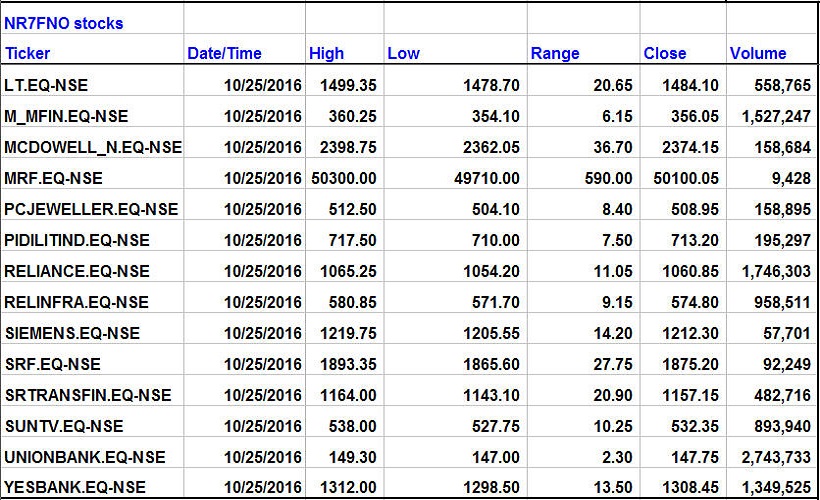
Task: Select the Ticker column header
Action: coord(28,53)
